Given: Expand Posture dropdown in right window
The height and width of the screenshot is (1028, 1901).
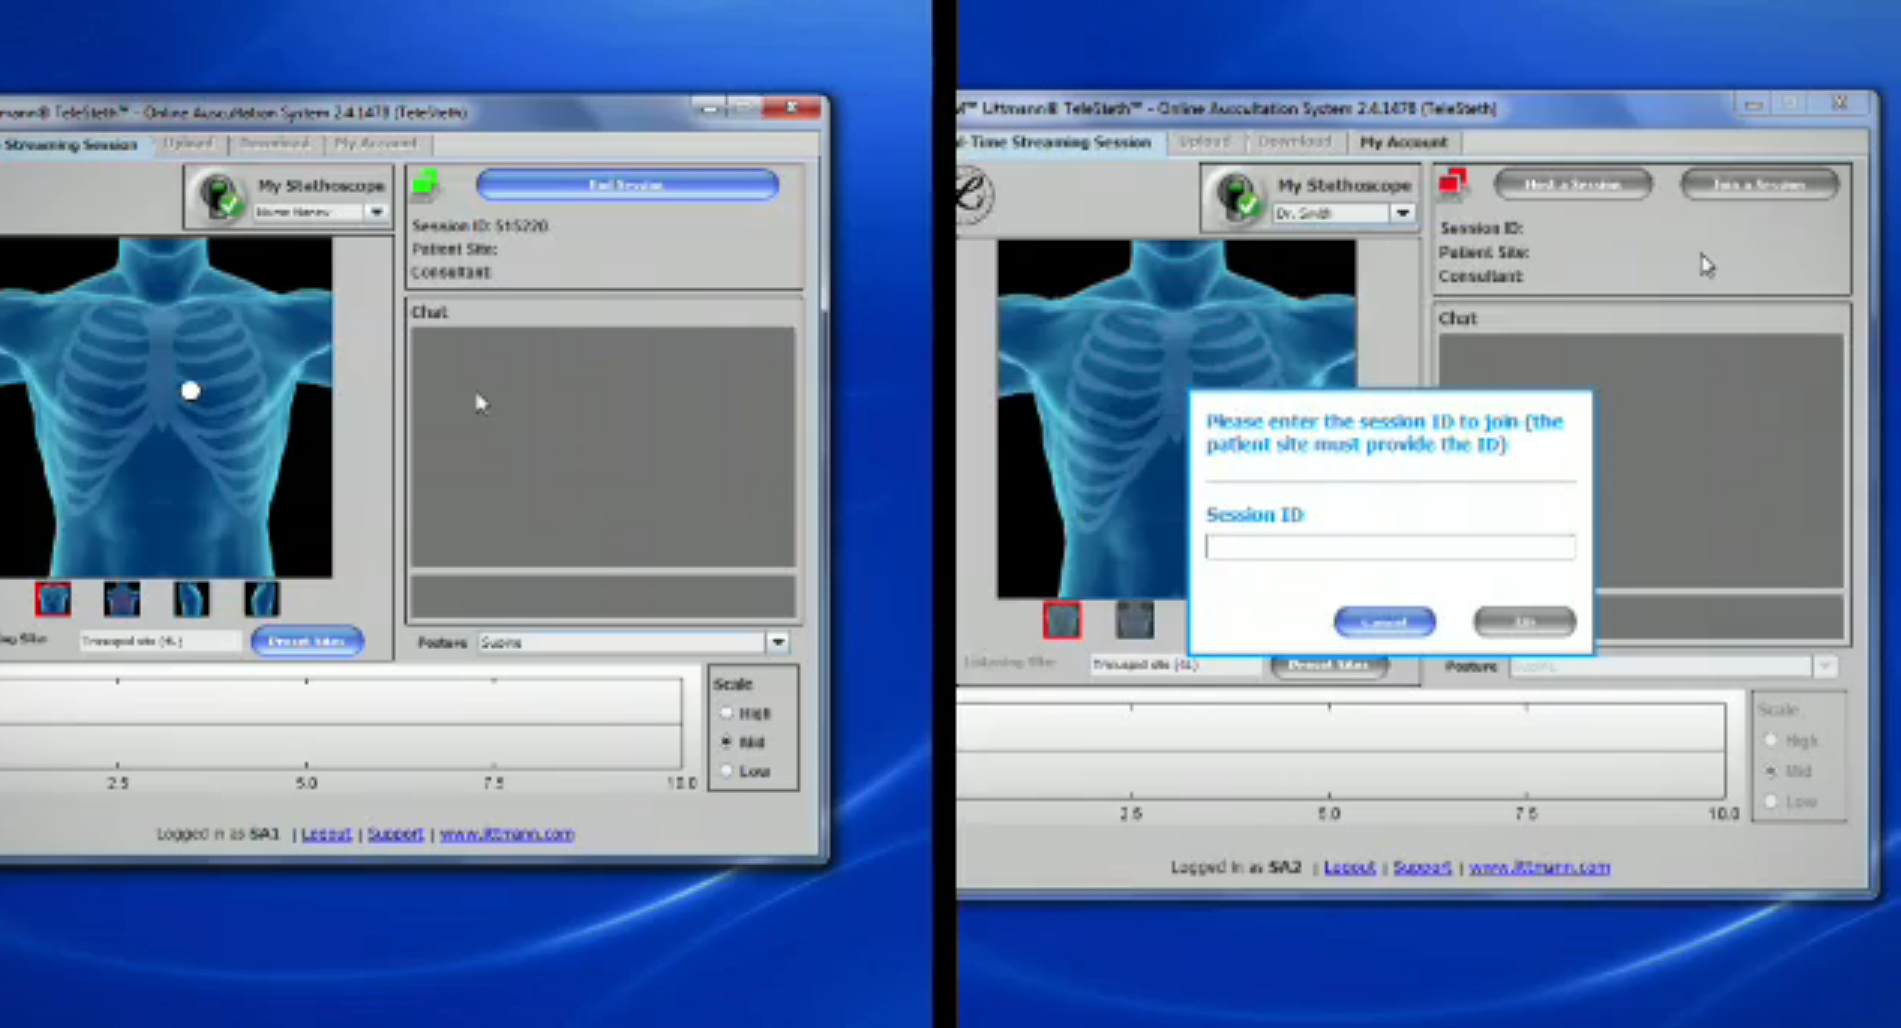Looking at the screenshot, I should point(1825,666).
